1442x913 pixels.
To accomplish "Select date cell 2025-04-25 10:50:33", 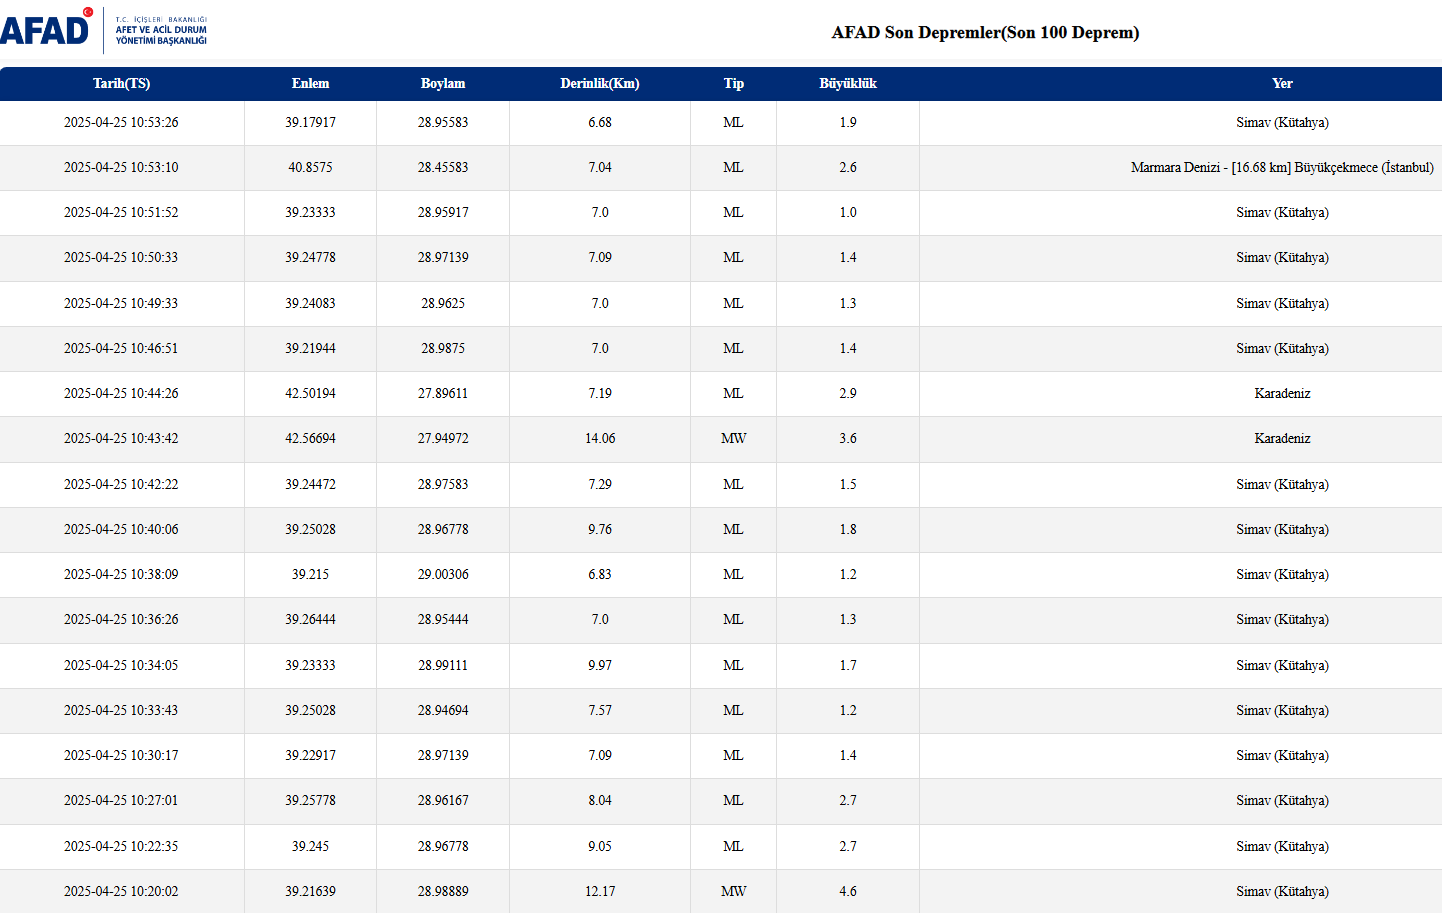I will coord(121,257).
